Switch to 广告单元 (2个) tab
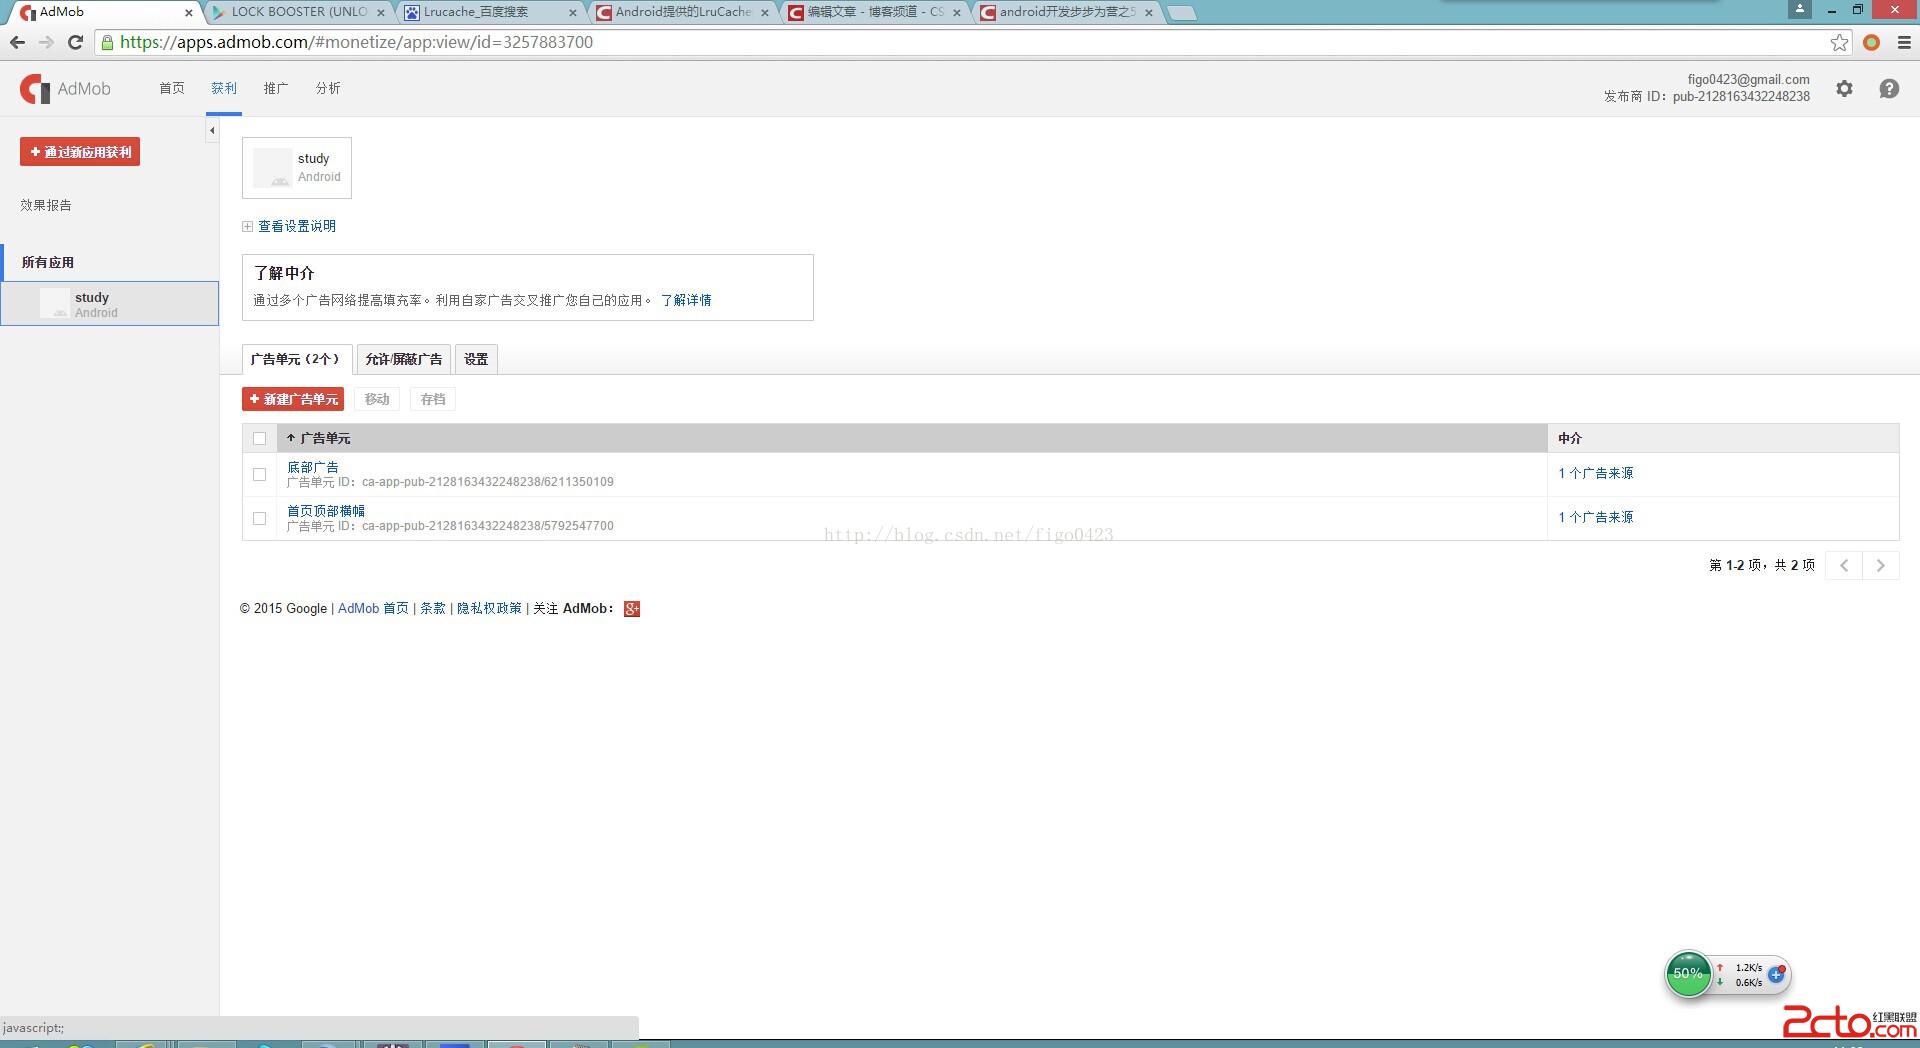The image size is (1920, 1048). [x=297, y=359]
